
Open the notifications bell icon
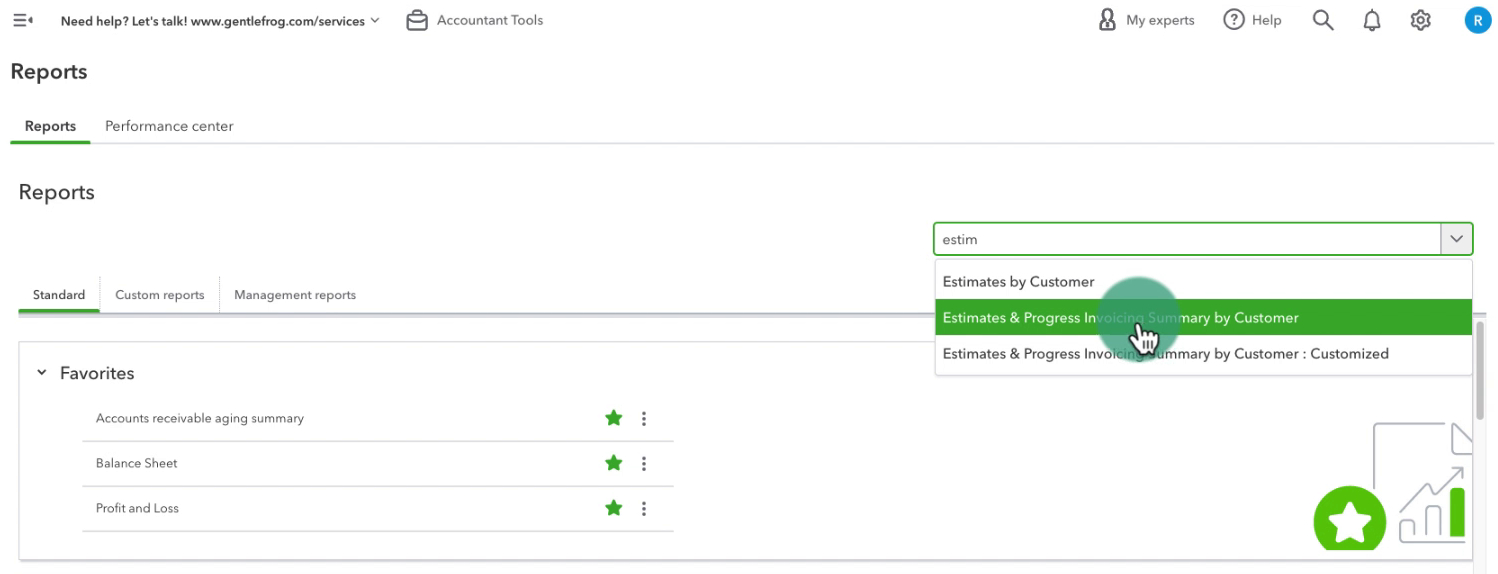1372,20
